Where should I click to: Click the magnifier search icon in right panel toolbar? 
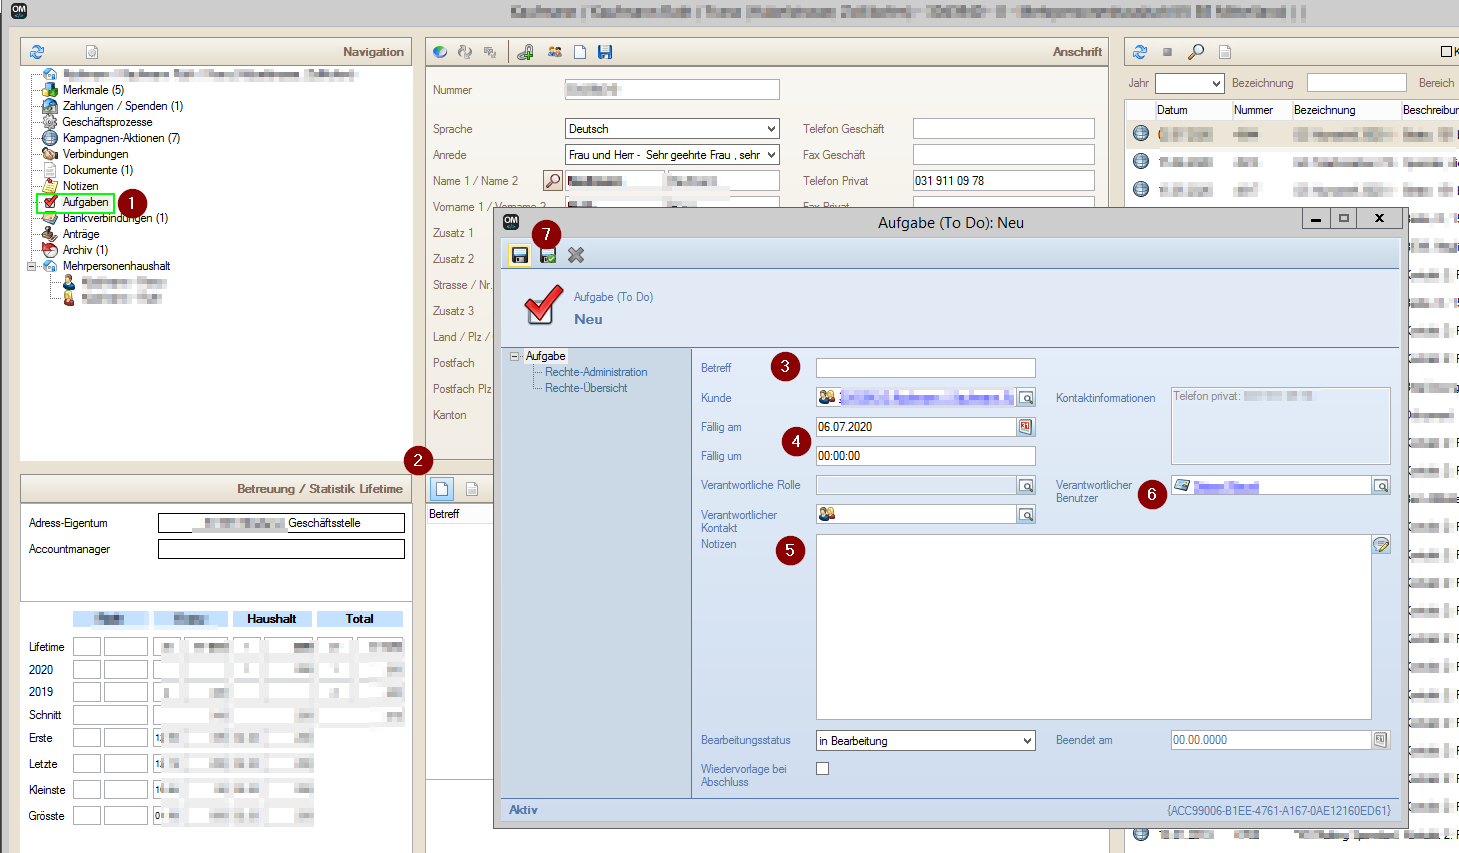(x=1195, y=52)
